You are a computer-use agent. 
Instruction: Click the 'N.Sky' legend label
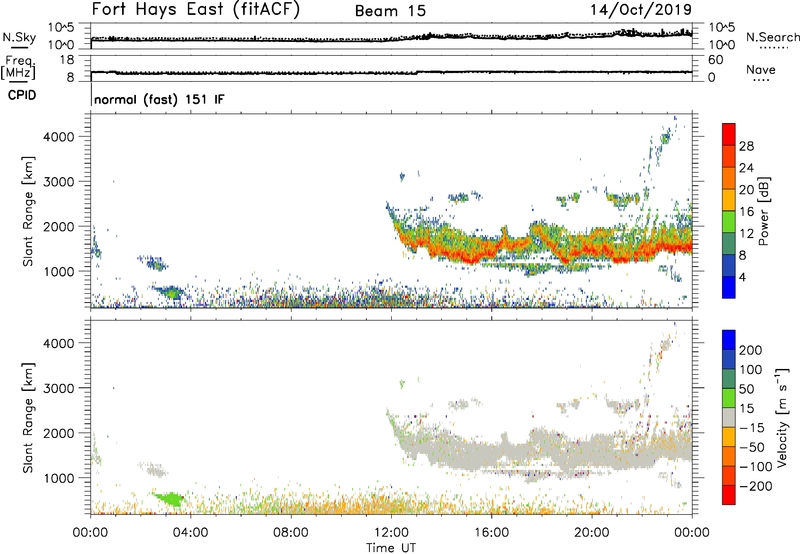click(19, 37)
